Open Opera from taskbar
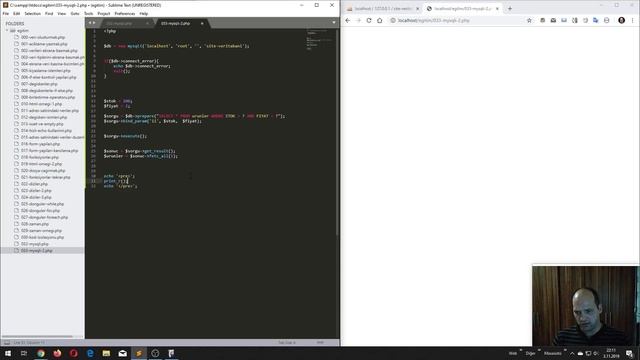 coord(73,353)
